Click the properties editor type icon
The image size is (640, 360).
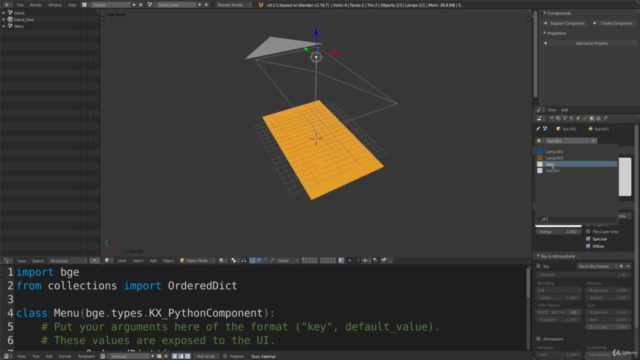[x=539, y=118]
